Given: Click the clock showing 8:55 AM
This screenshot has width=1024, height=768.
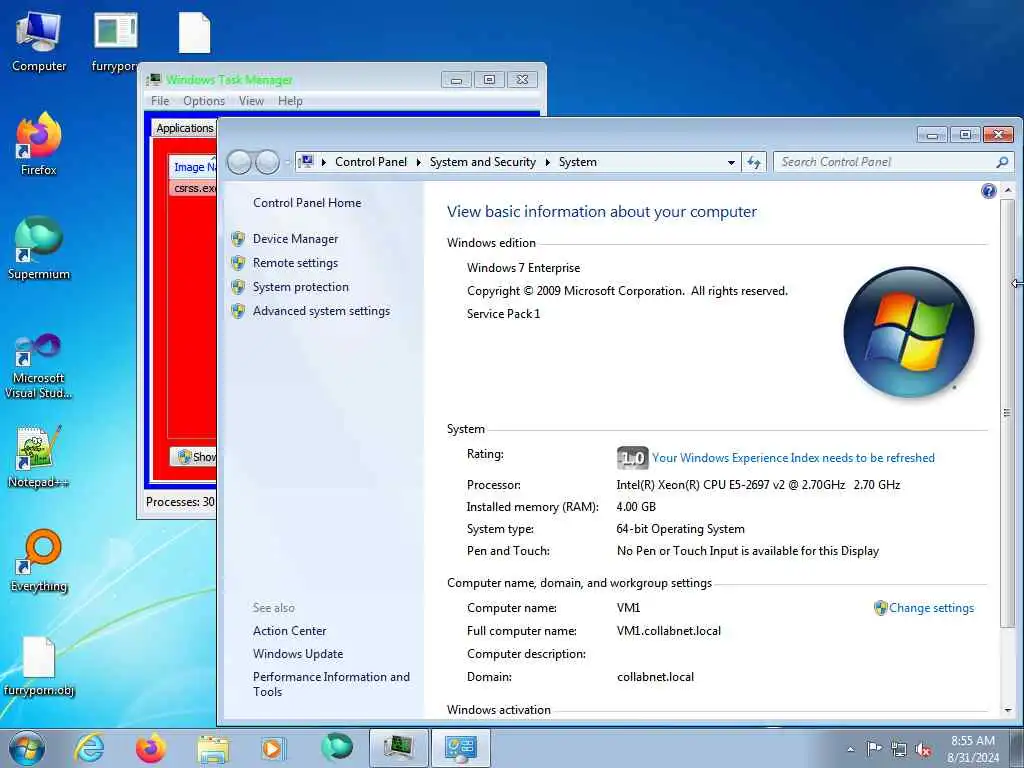Looking at the screenshot, I should coord(972,741).
